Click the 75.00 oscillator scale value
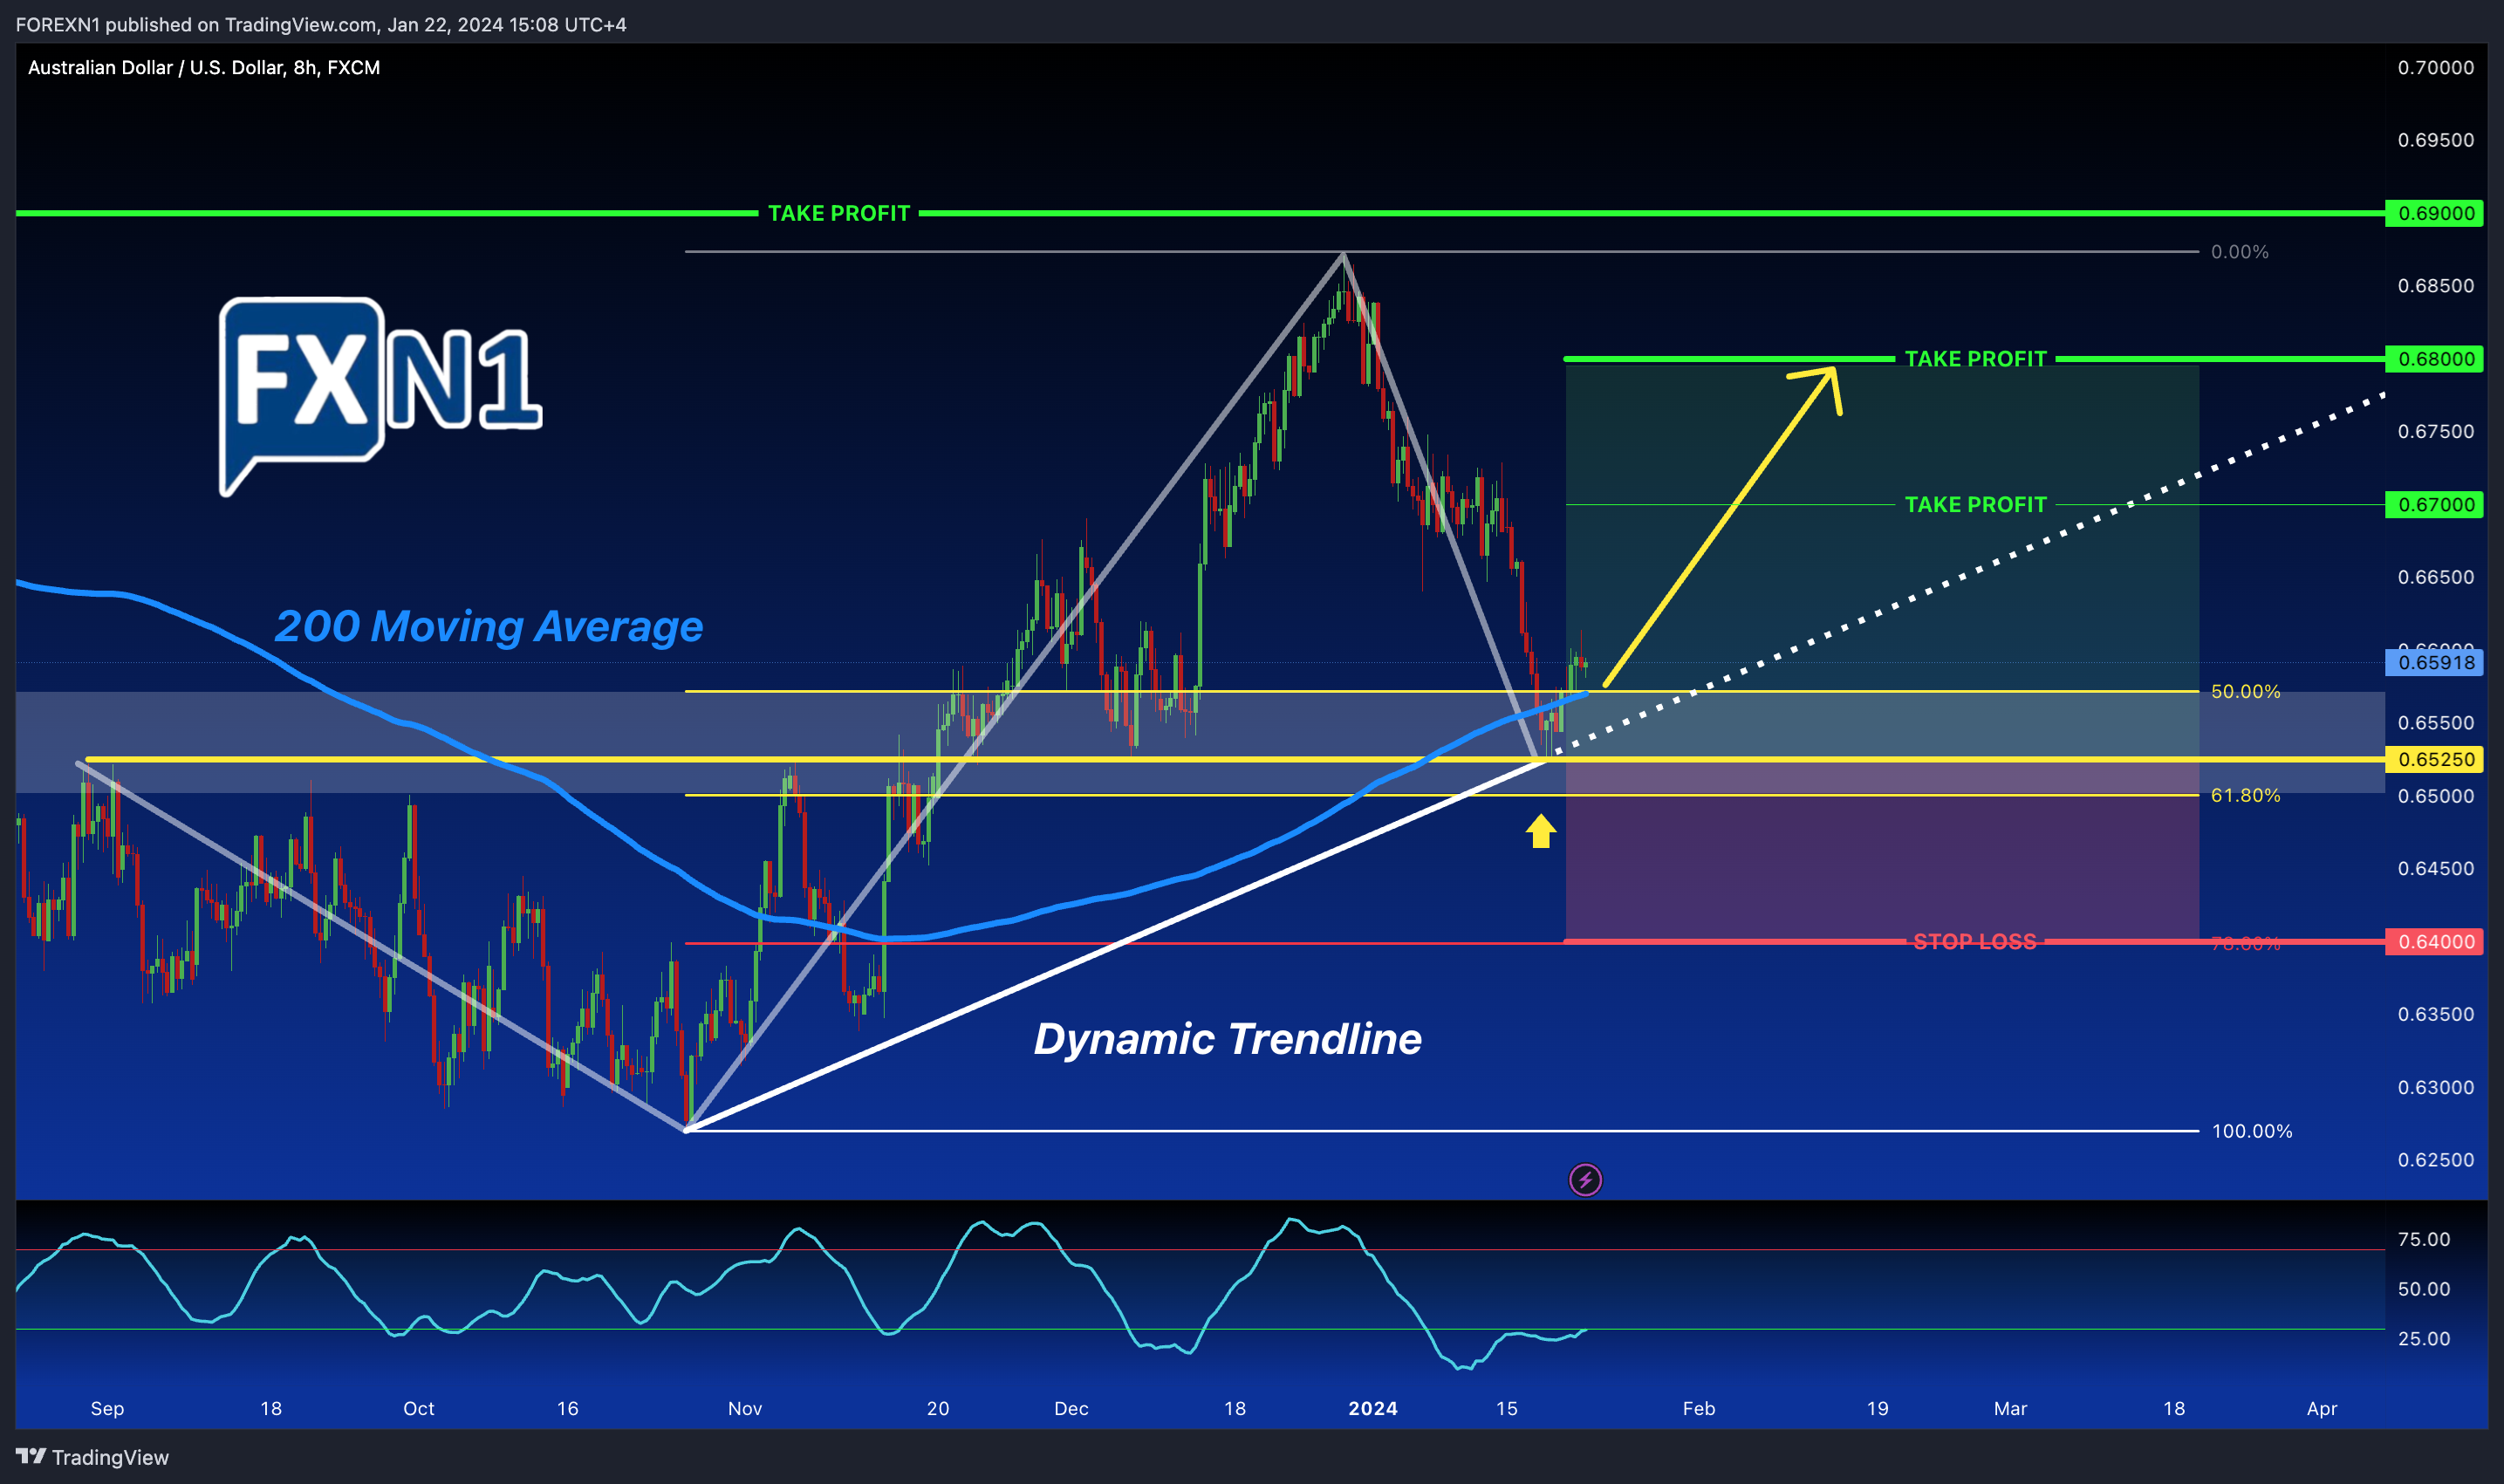Viewport: 2504px width, 1484px height. [x=2424, y=1240]
